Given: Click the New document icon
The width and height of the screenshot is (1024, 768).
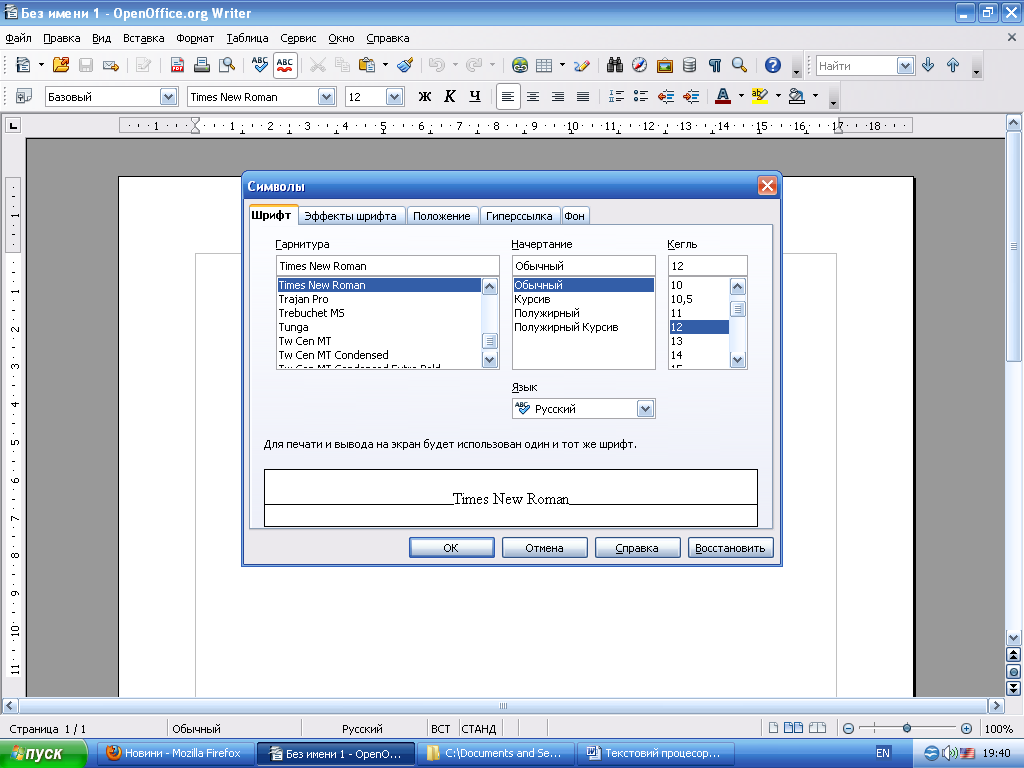Looking at the screenshot, I should 24,65.
